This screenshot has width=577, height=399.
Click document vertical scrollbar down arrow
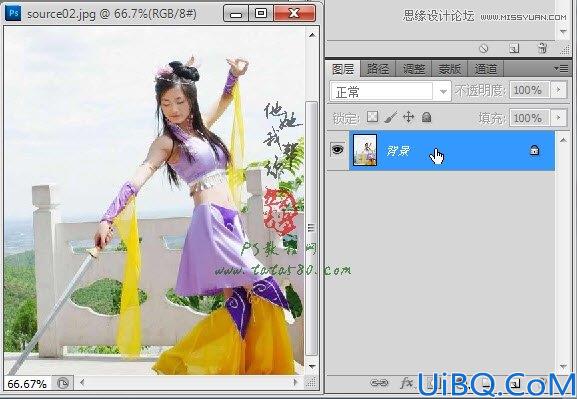pyautogui.click(x=312, y=366)
